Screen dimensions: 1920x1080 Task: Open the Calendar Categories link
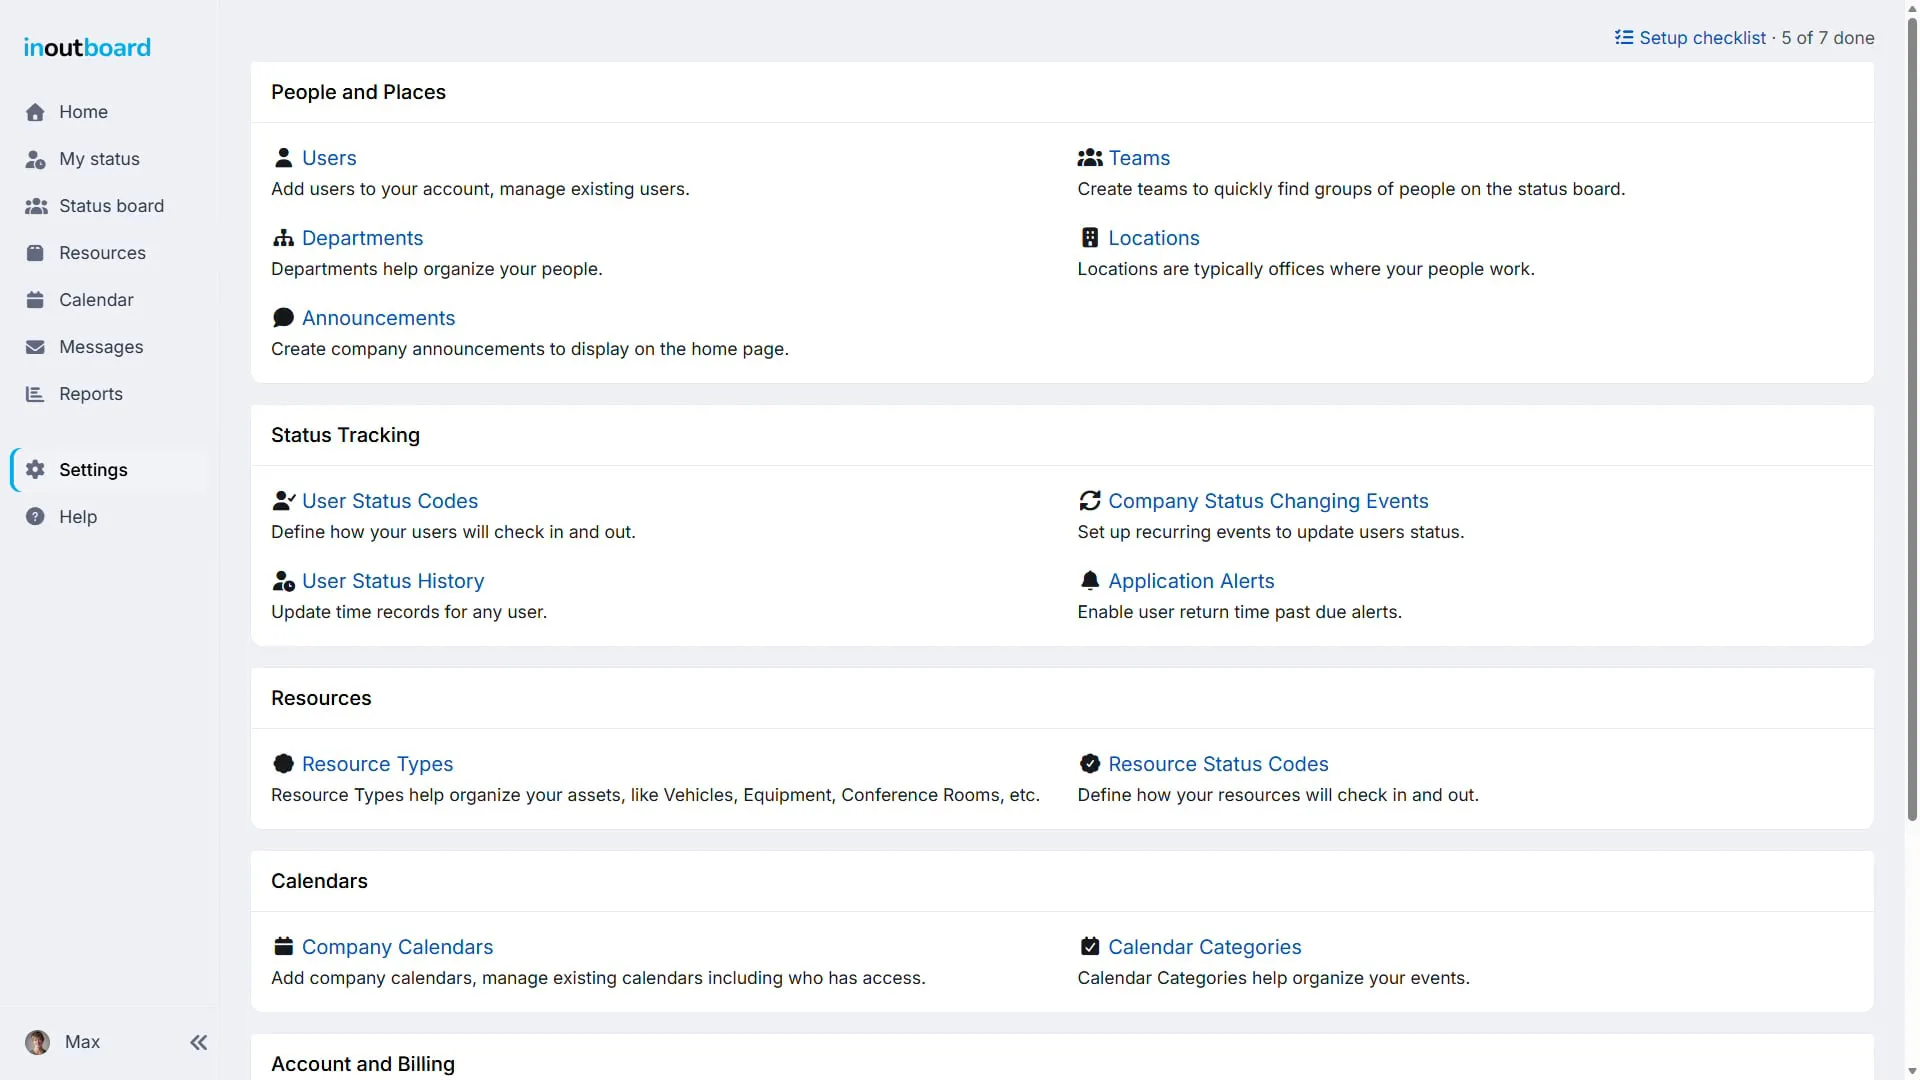(x=1204, y=947)
